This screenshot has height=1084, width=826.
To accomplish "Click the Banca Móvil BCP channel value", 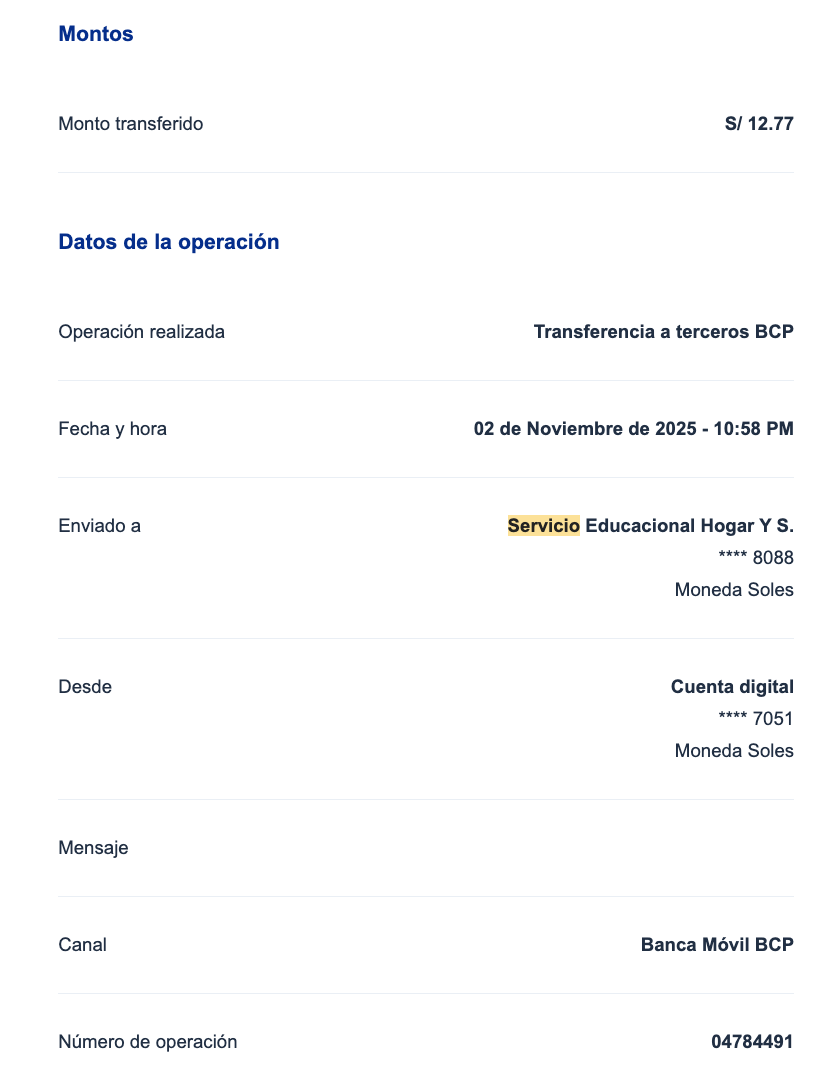I will point(717,945).
